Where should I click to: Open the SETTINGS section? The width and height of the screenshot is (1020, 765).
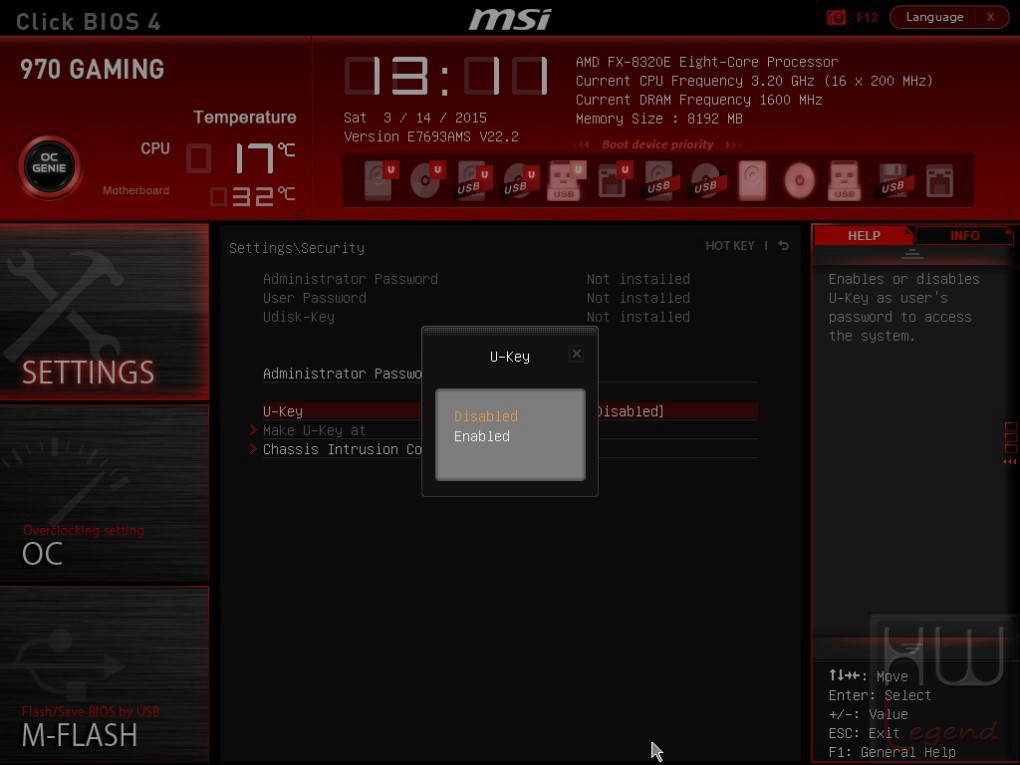(104, 312)
